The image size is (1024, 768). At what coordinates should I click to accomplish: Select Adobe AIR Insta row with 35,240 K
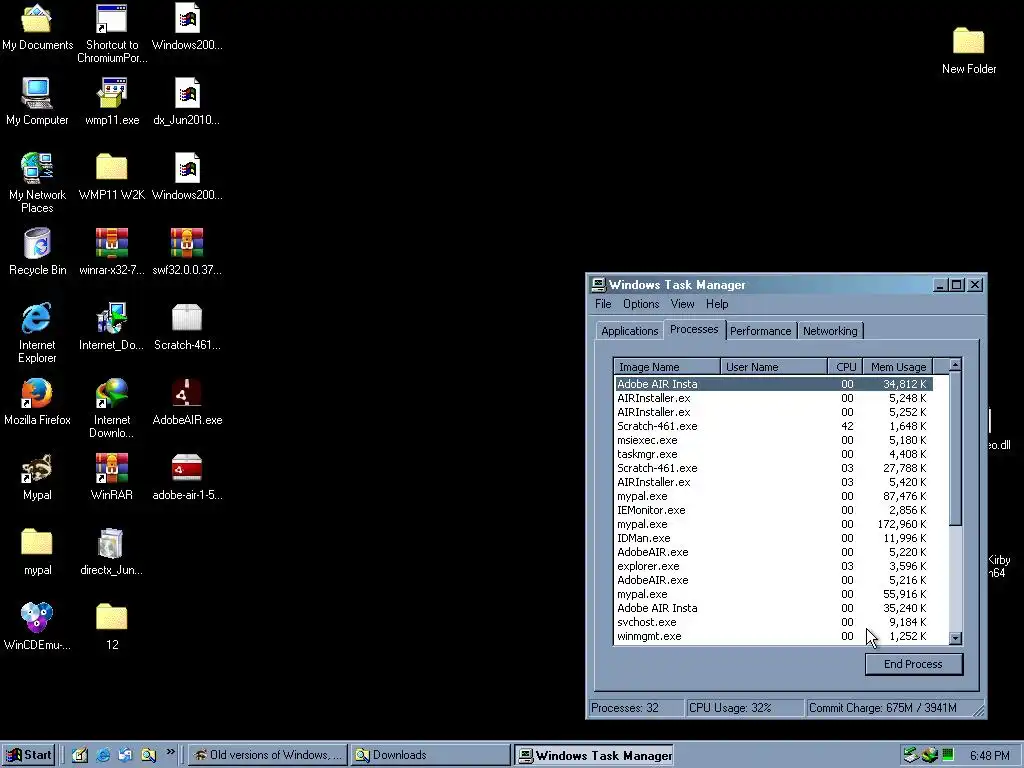[773, 608]
